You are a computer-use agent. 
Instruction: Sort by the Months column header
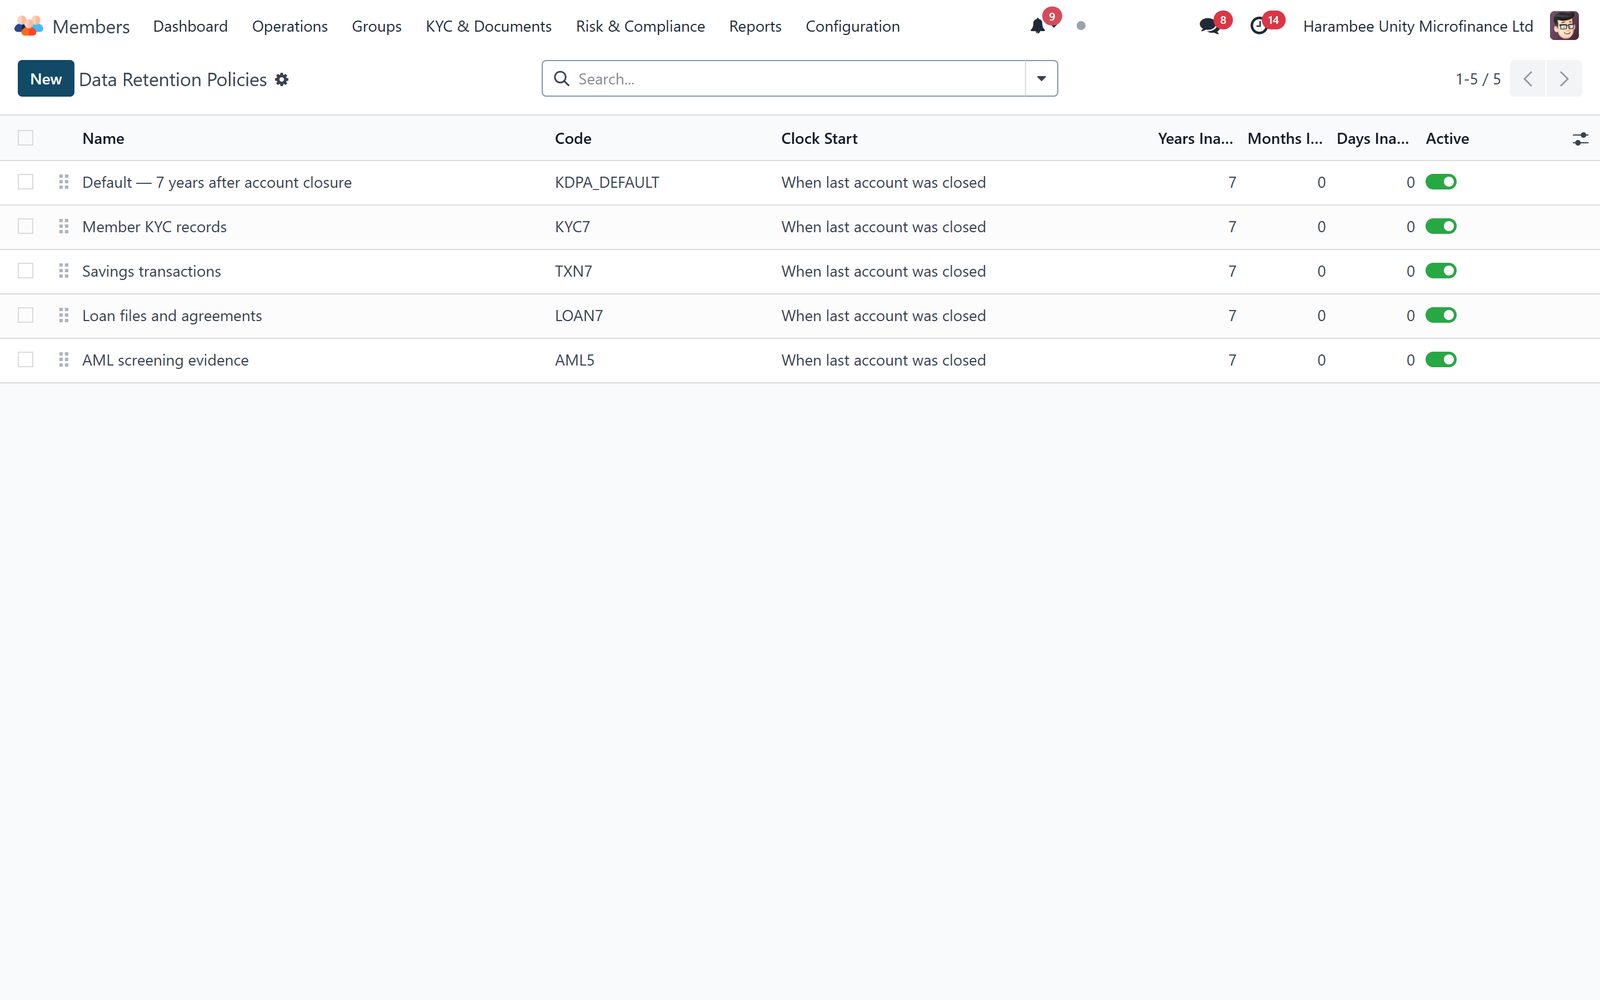tap(1285, 139)
